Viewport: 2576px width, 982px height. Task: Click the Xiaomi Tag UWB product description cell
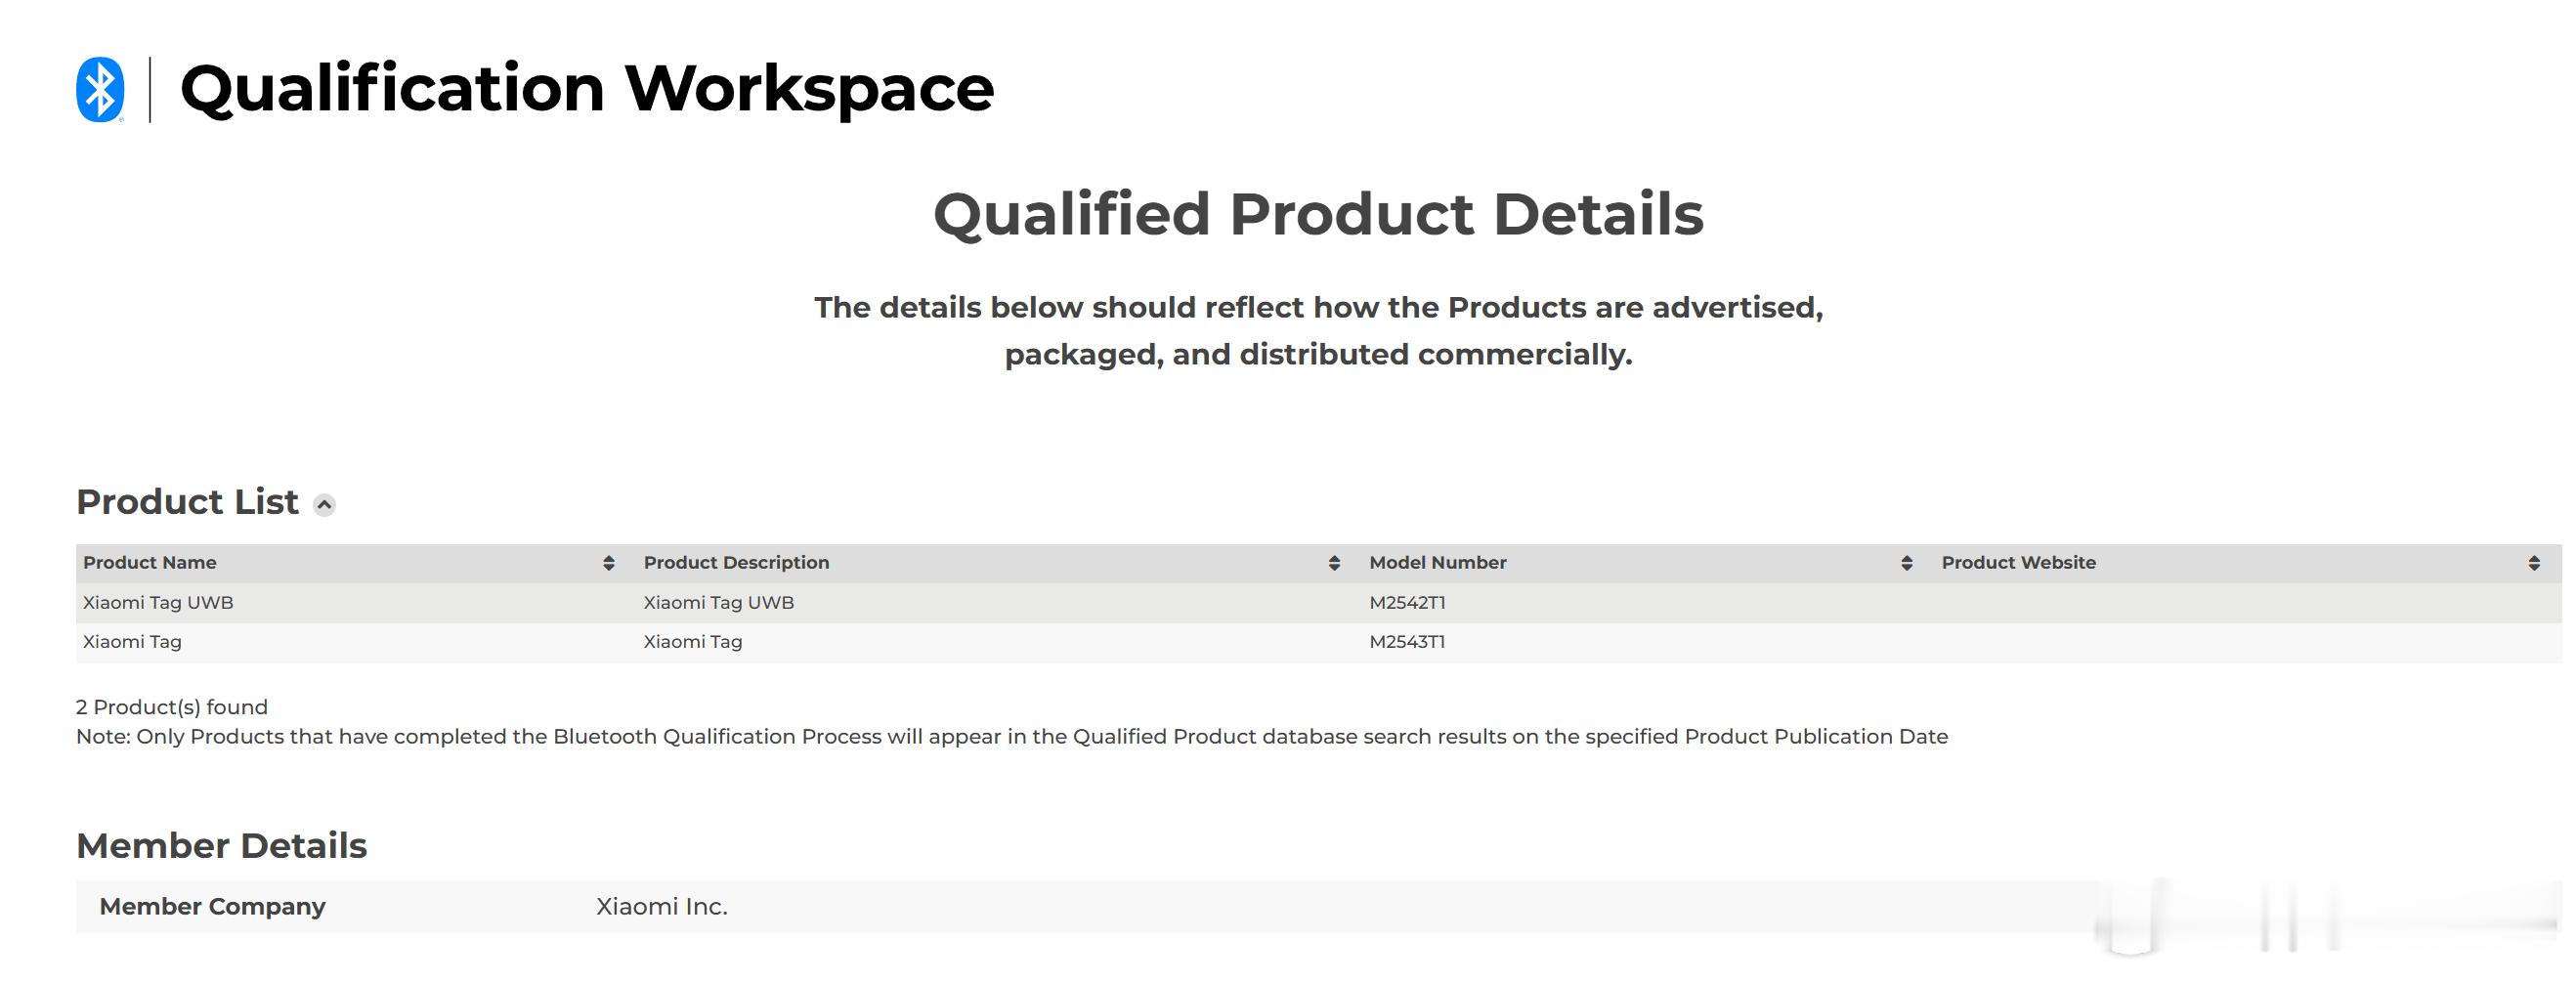click(x=718, y=603)
